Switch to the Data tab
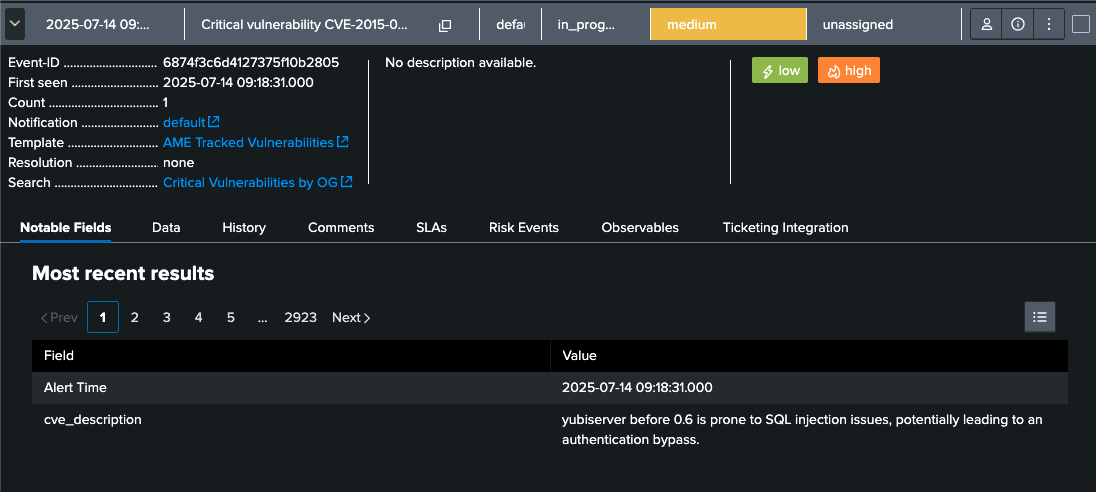 (166, 227)
